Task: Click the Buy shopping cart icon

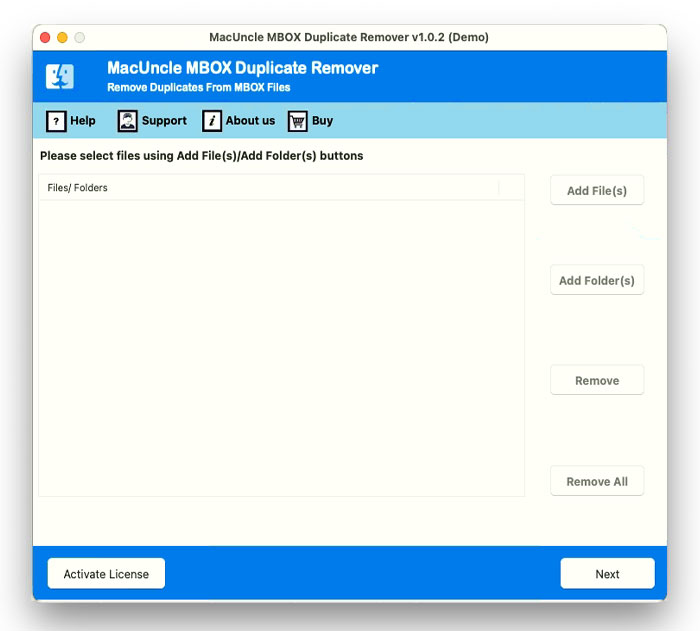Action: tap(297, 121)
